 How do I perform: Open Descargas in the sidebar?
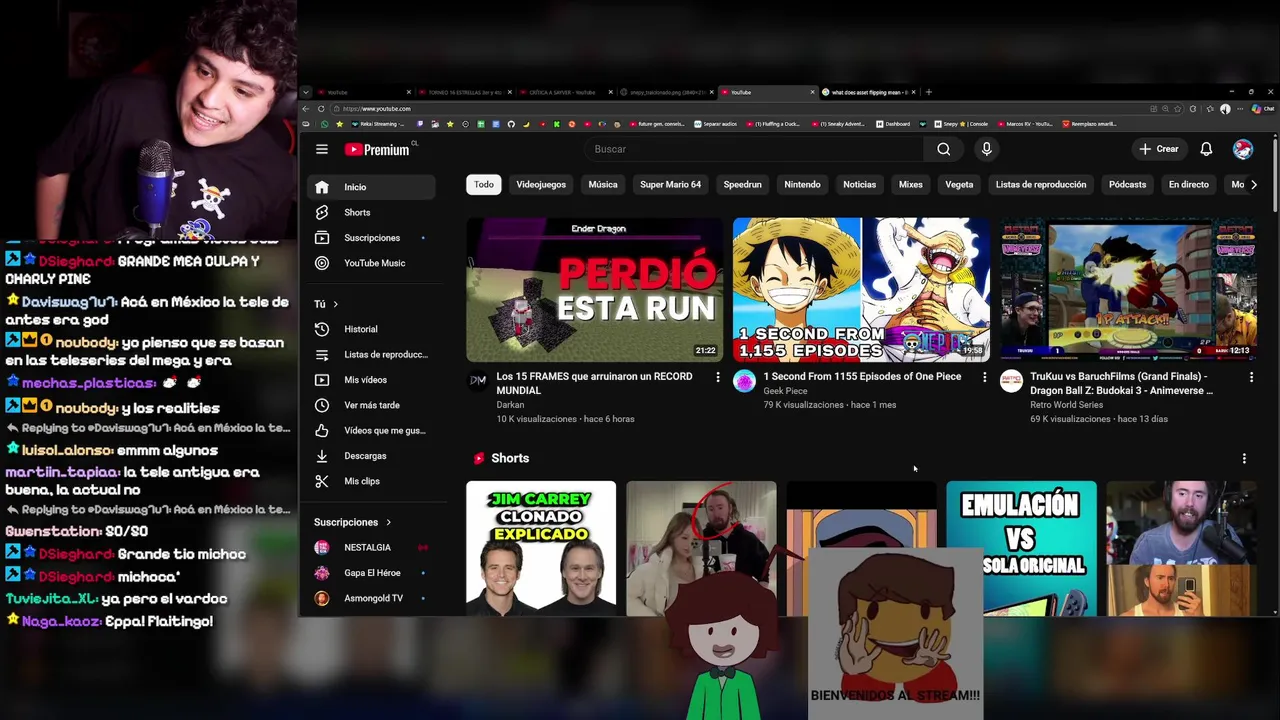click(x=372, y=456)
